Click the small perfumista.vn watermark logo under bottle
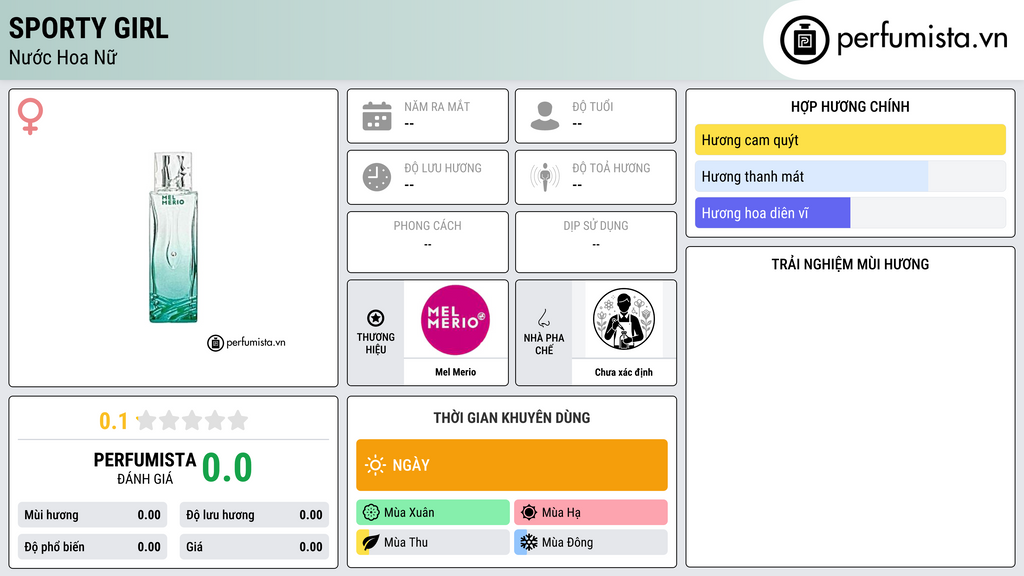 pos(246,342)
